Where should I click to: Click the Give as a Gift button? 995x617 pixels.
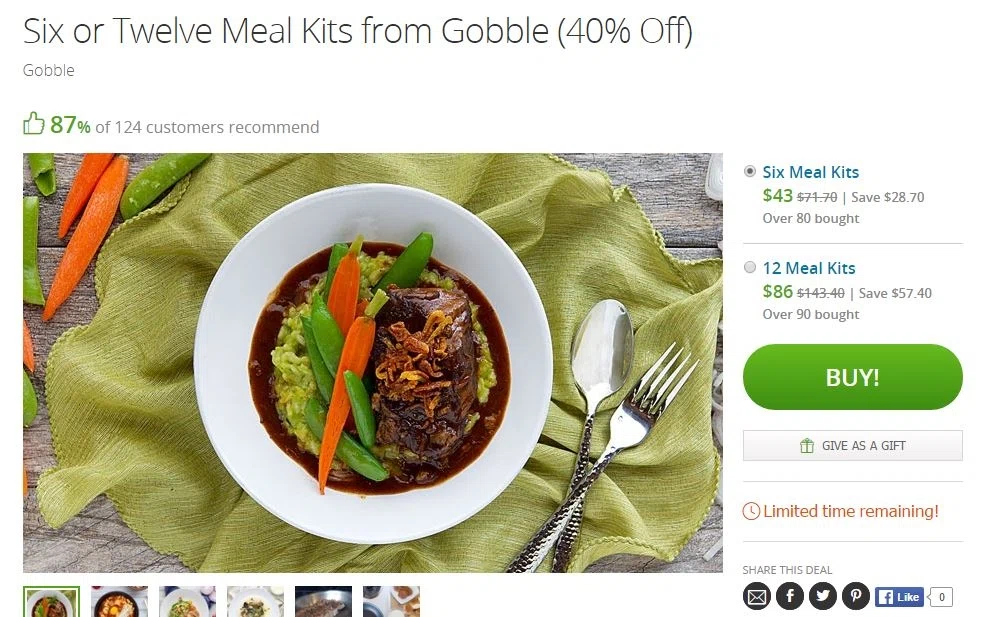(x=852, y=446)
